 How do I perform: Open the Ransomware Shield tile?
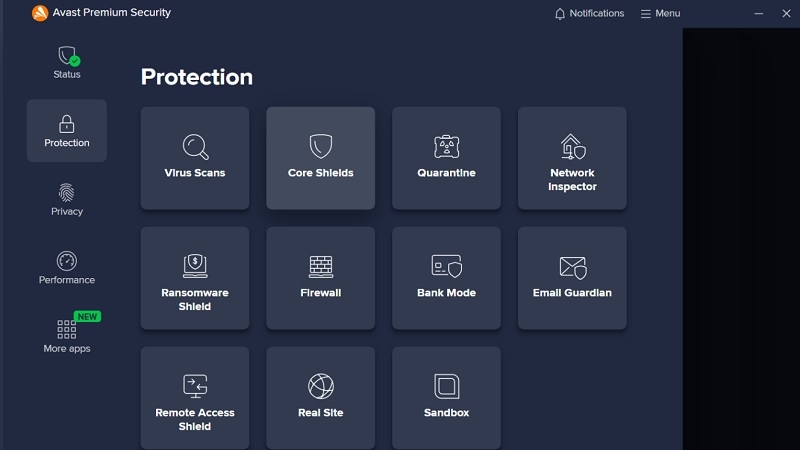(195, 278)
